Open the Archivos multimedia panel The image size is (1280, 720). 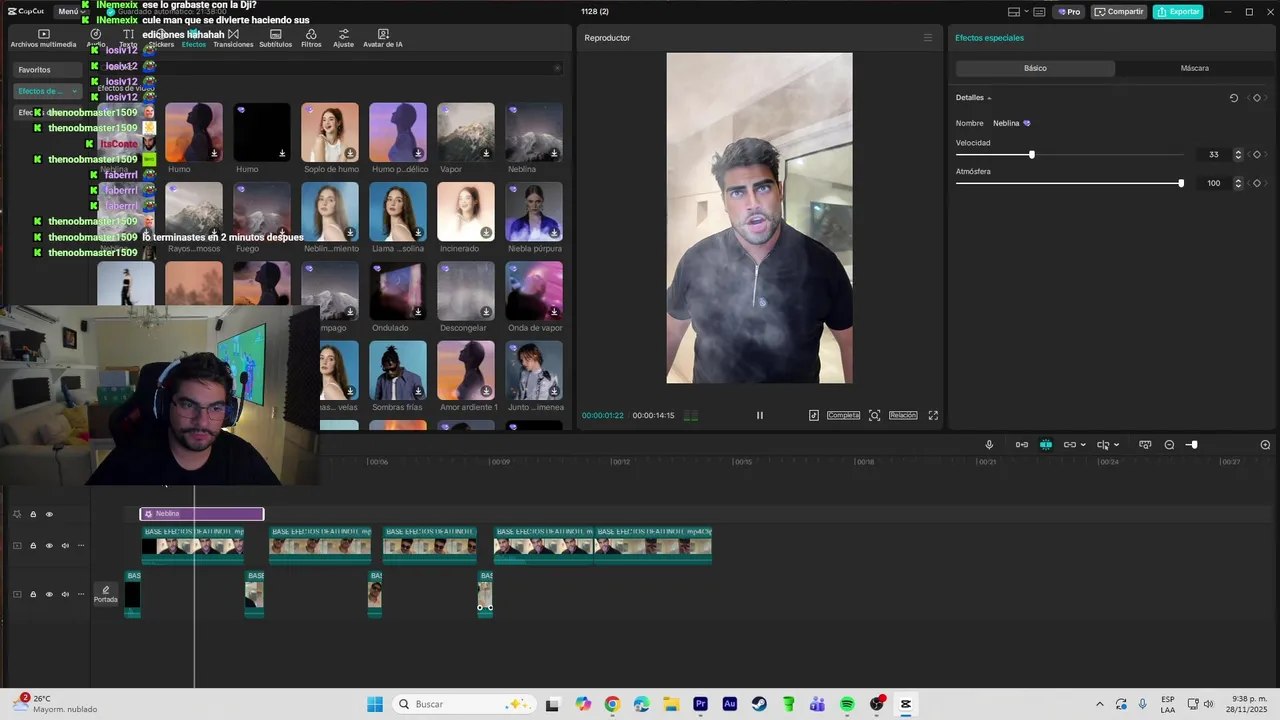coord(43,38)
